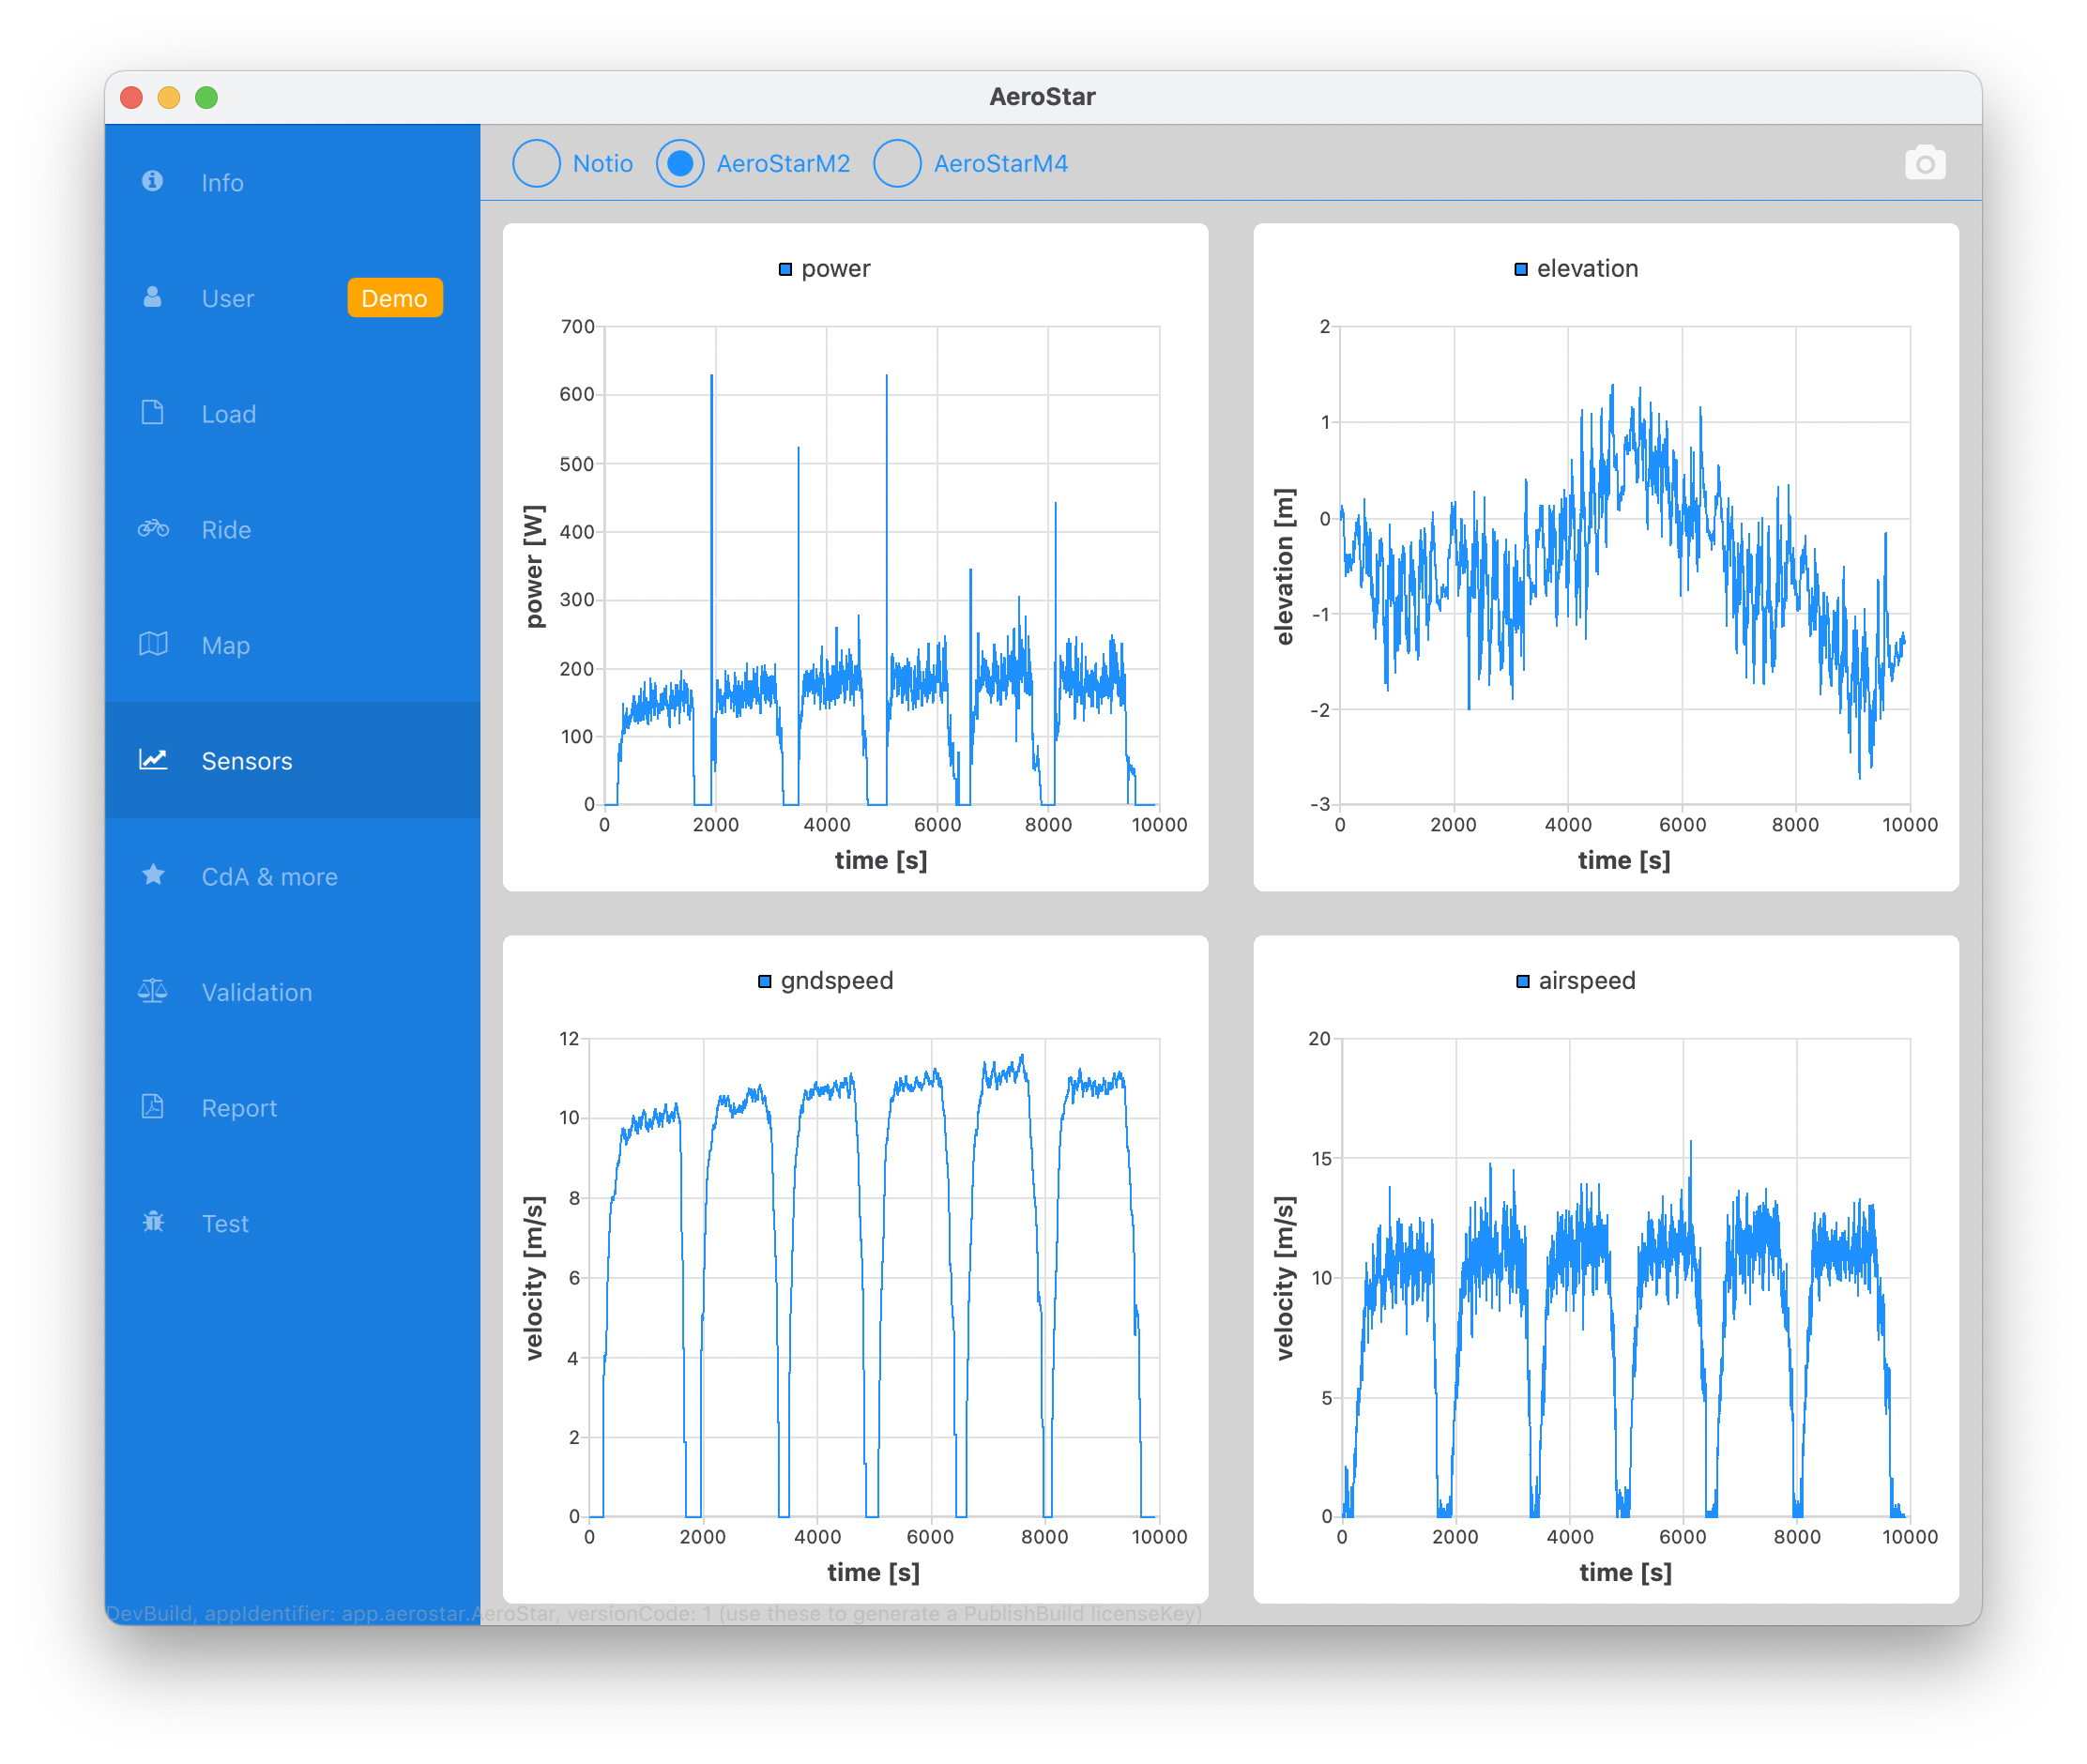The image size is (2087, 1764).
Task: Click the Validation balance scale icon
Action: [x=153, y=991]
